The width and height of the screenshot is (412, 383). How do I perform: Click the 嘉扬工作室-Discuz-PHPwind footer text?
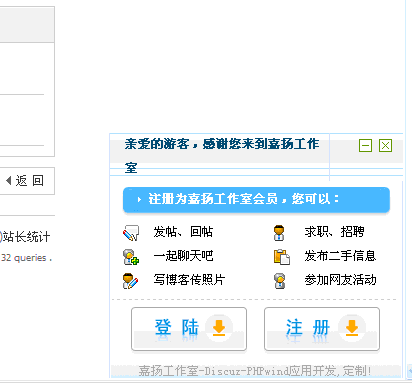coord(255,371)
